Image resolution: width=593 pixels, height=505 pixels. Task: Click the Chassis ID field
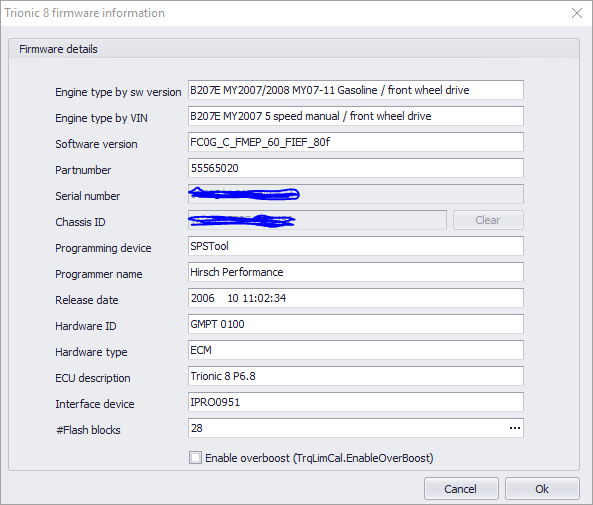click(317, 220)
